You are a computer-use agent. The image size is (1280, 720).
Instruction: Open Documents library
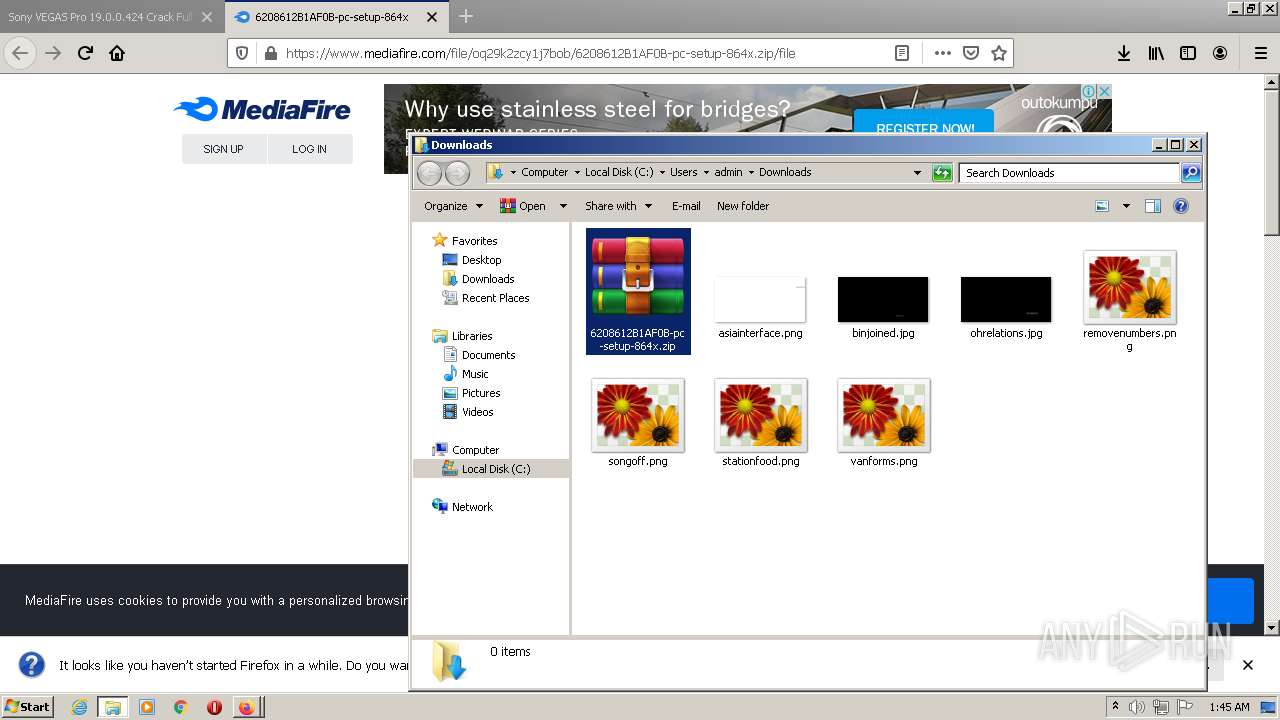488,355
